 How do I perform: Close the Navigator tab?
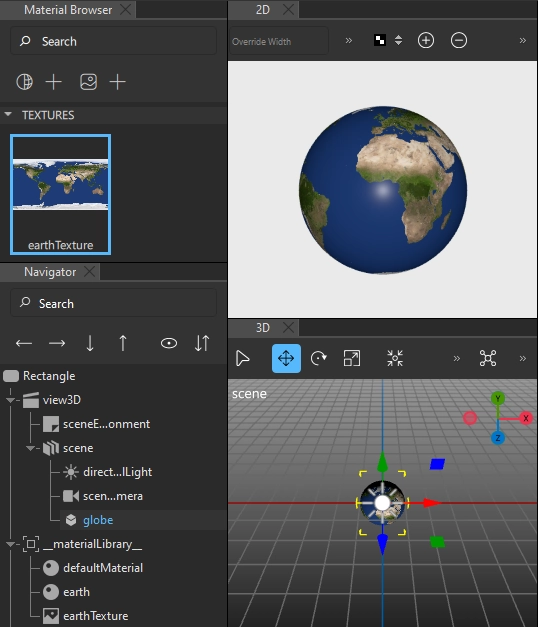click(90, 272)
